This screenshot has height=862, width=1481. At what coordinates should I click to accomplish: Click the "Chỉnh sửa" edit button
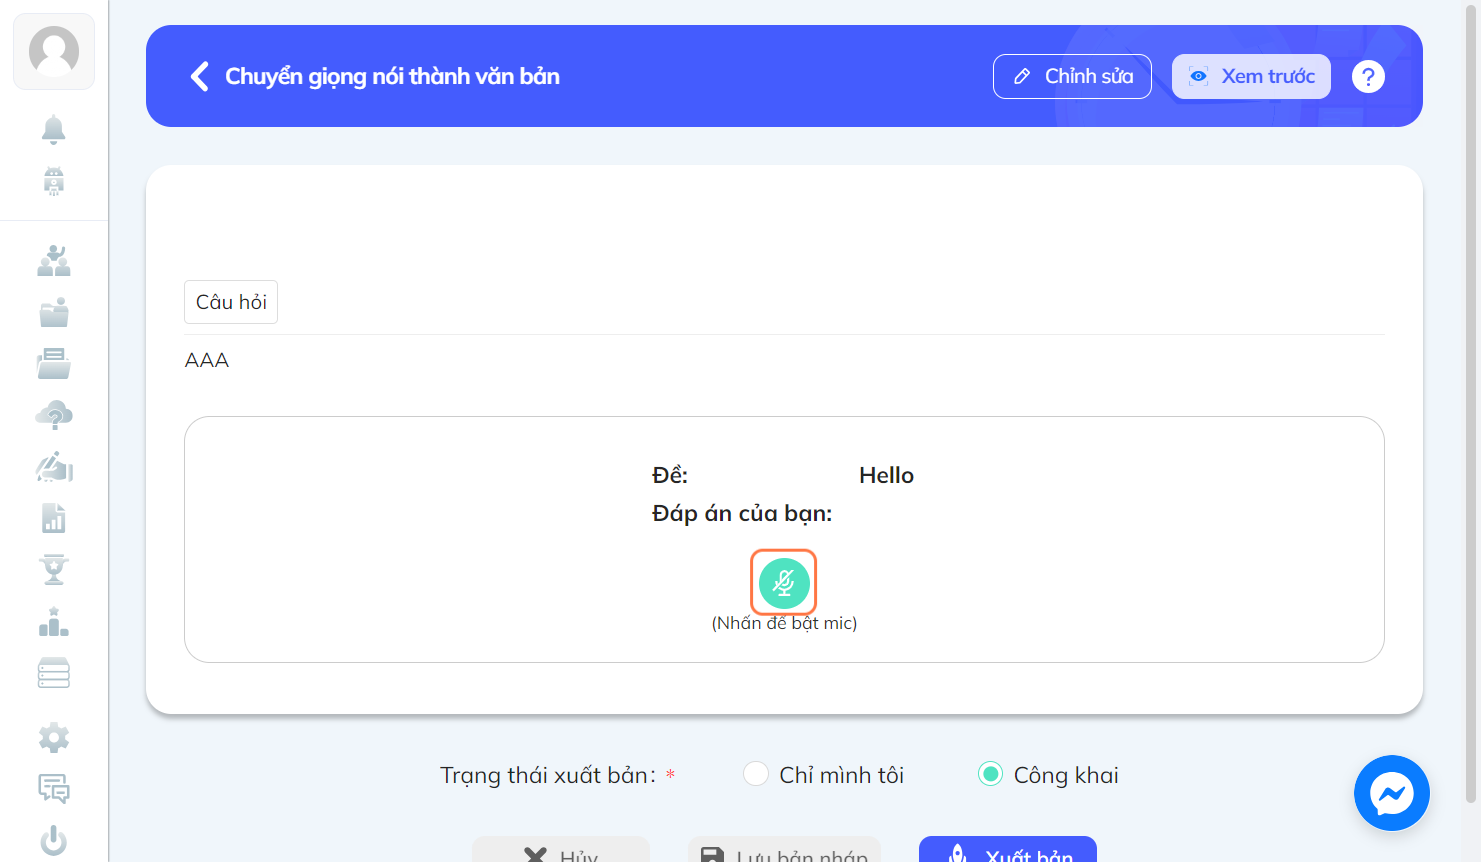click(1072, 76)
